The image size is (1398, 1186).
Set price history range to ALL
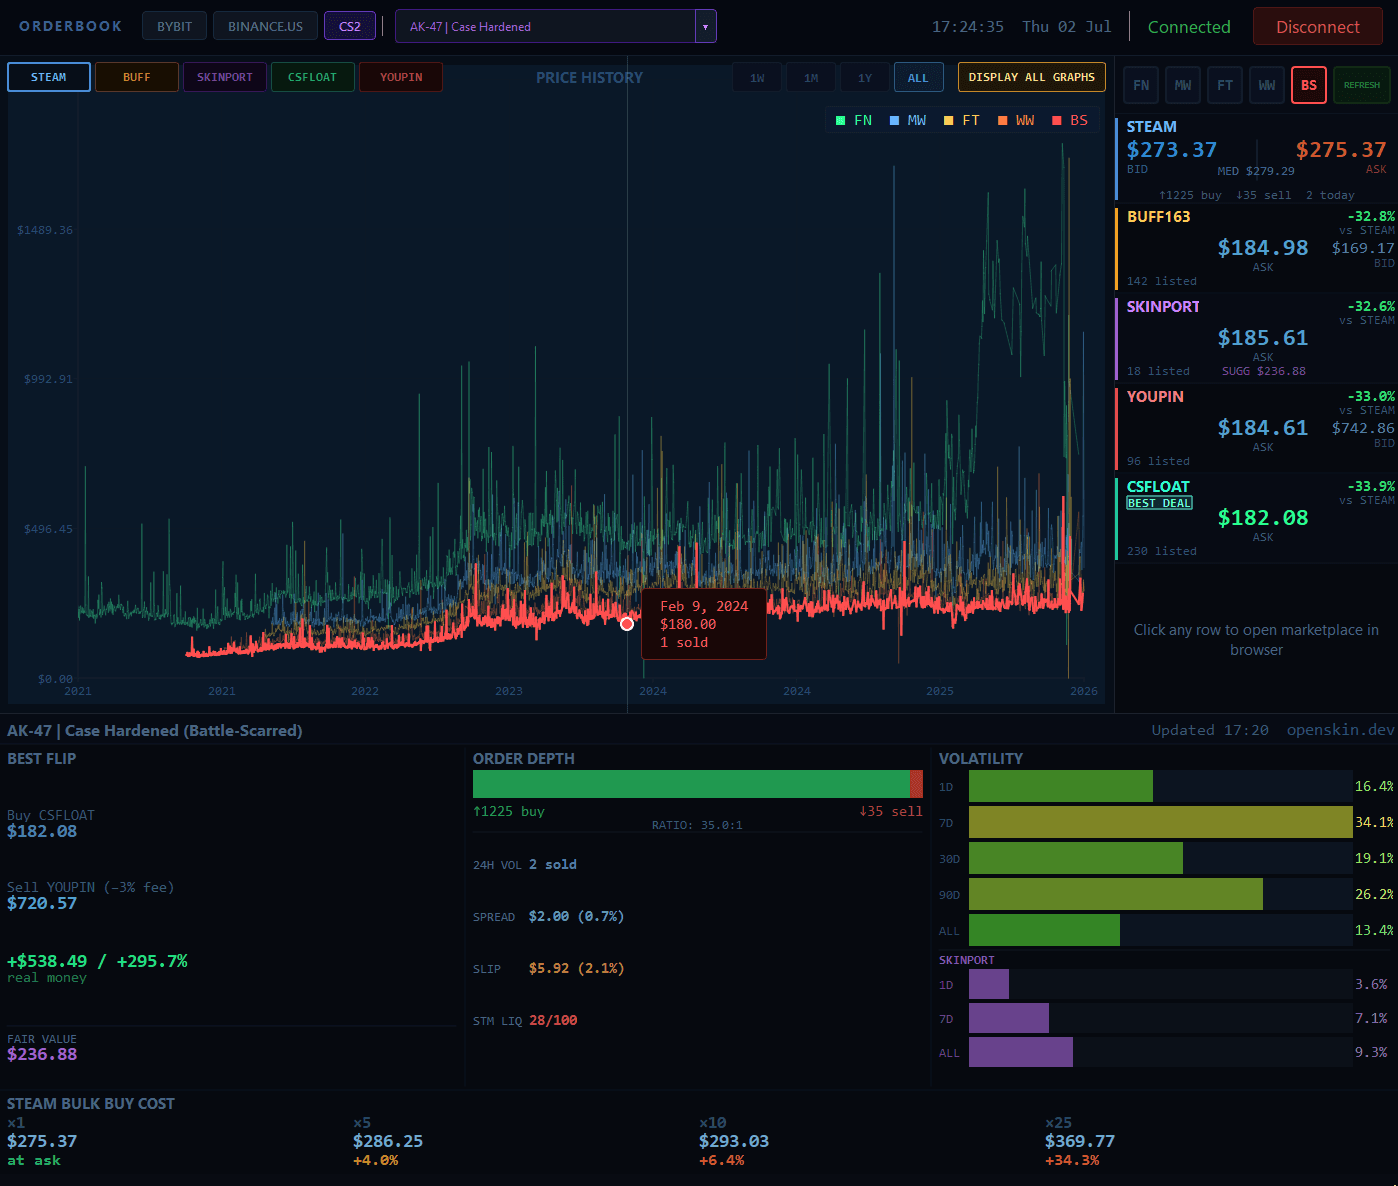pyautogui.click(x=918, y=78)
